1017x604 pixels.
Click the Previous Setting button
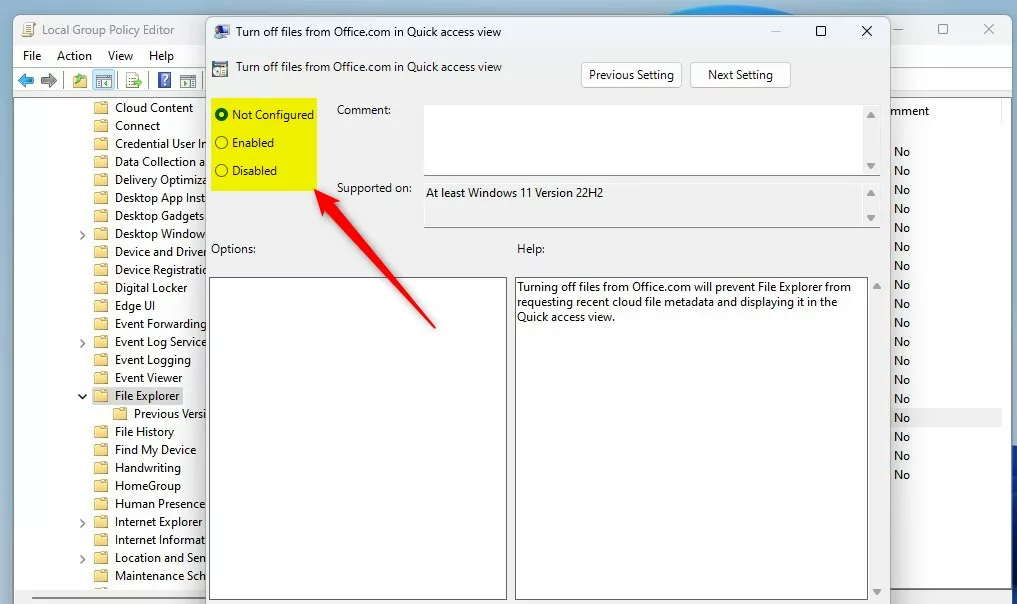(x=631, y=75)
